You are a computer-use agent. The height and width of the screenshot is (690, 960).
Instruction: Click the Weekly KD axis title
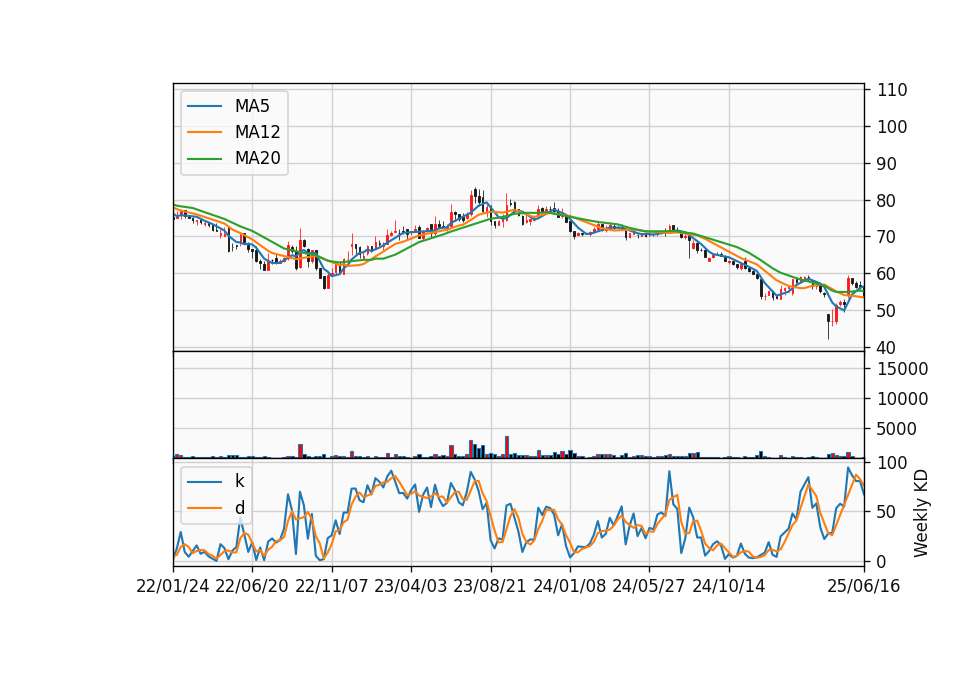point(920,513)
